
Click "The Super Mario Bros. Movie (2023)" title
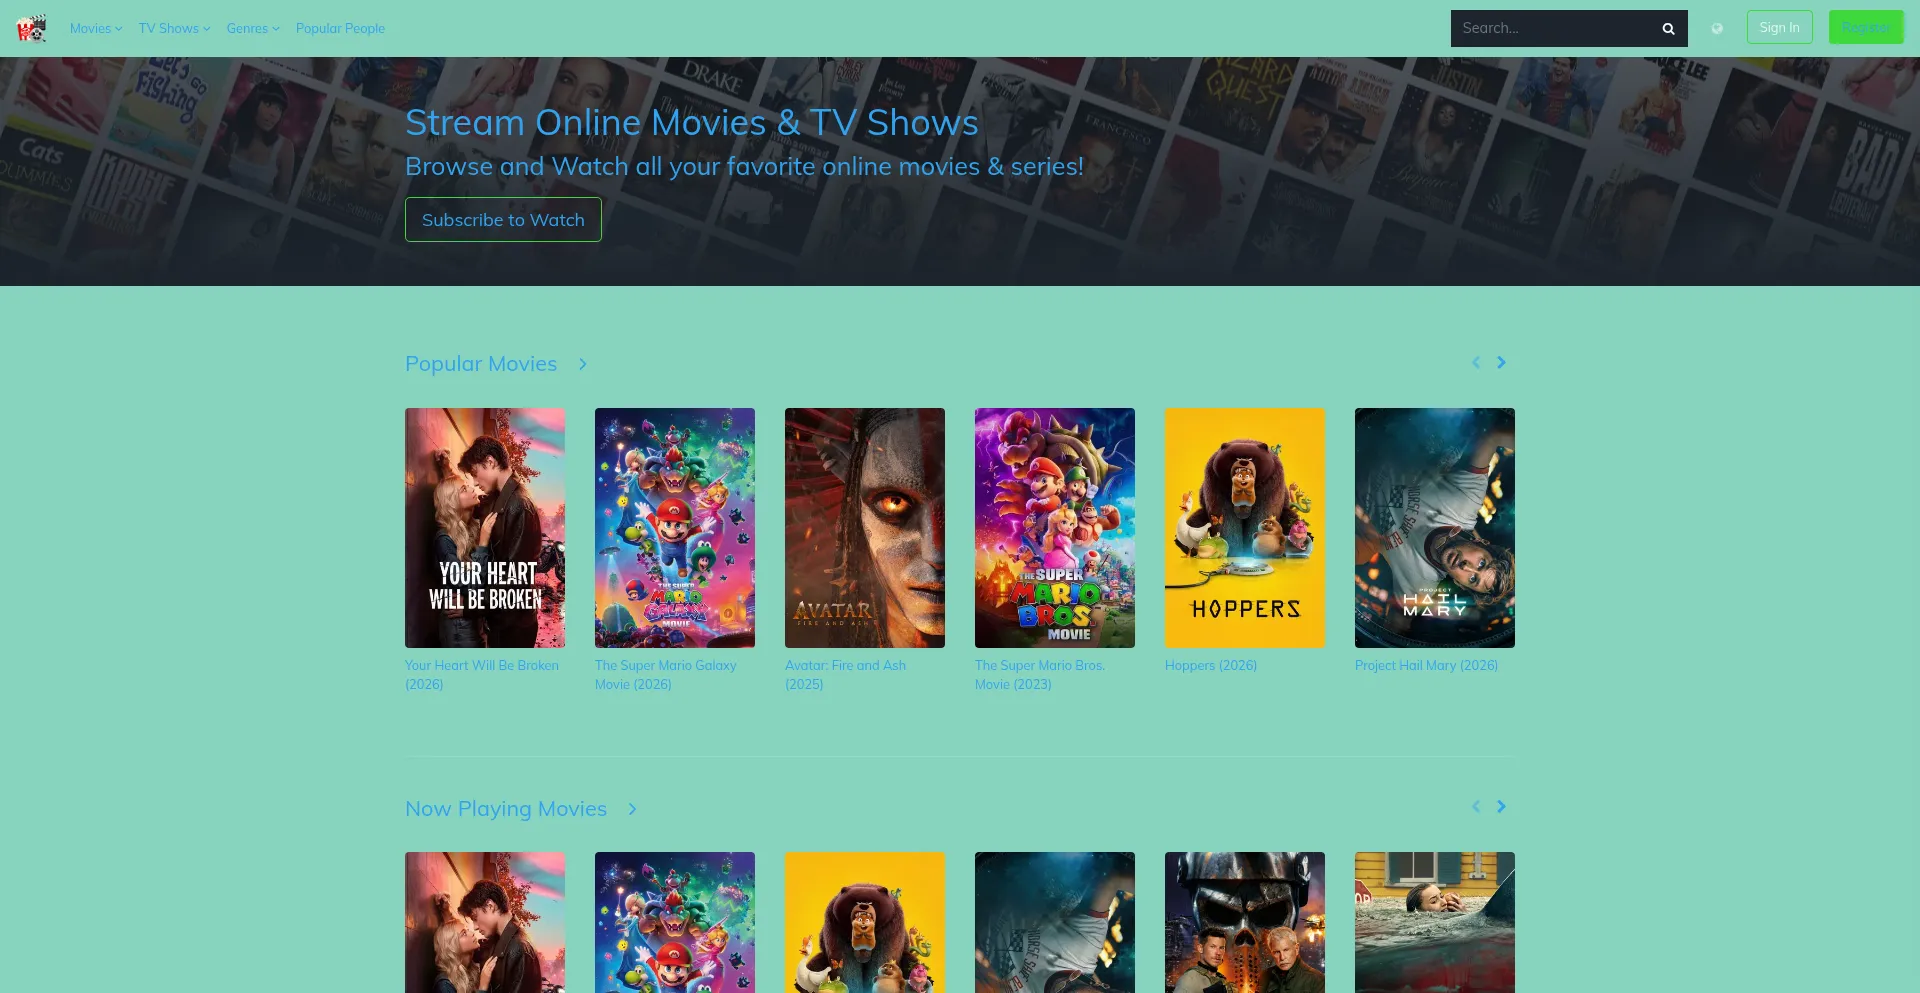(x=1040, y=675)
